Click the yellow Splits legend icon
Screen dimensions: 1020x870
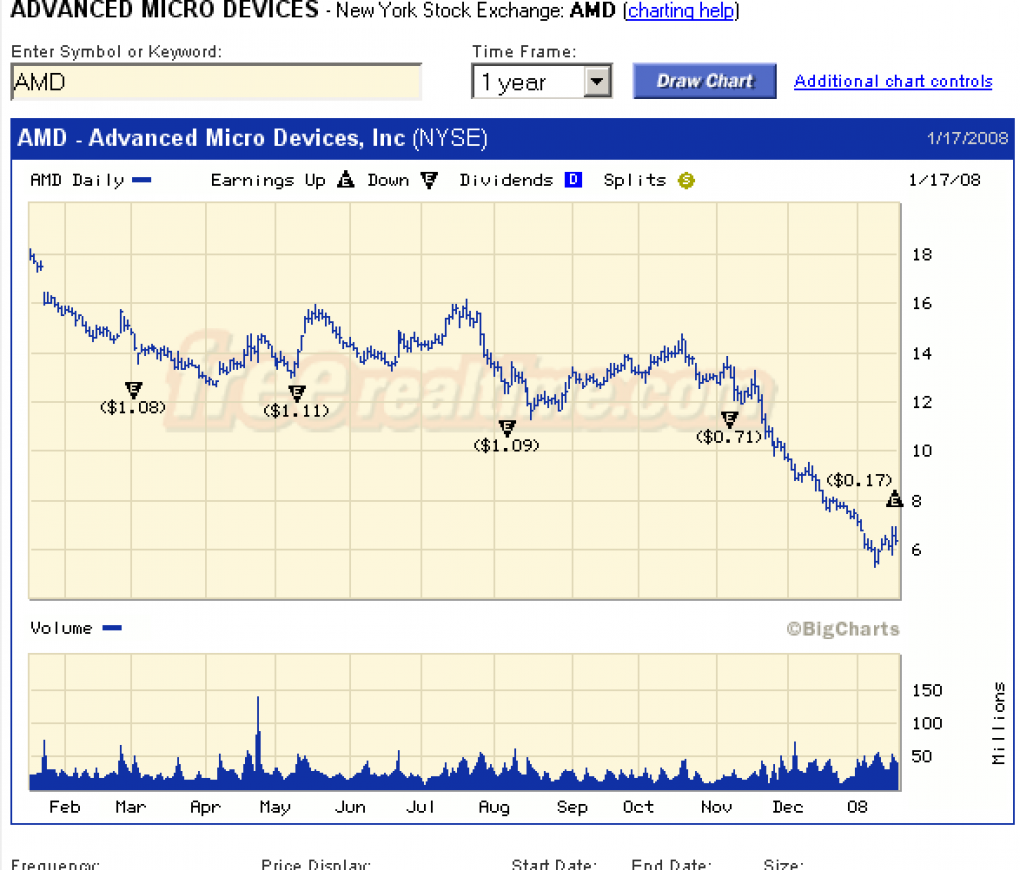686,180
